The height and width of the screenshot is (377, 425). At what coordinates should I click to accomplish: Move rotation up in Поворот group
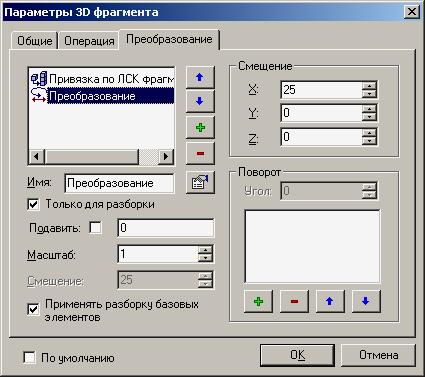point(330,302)
